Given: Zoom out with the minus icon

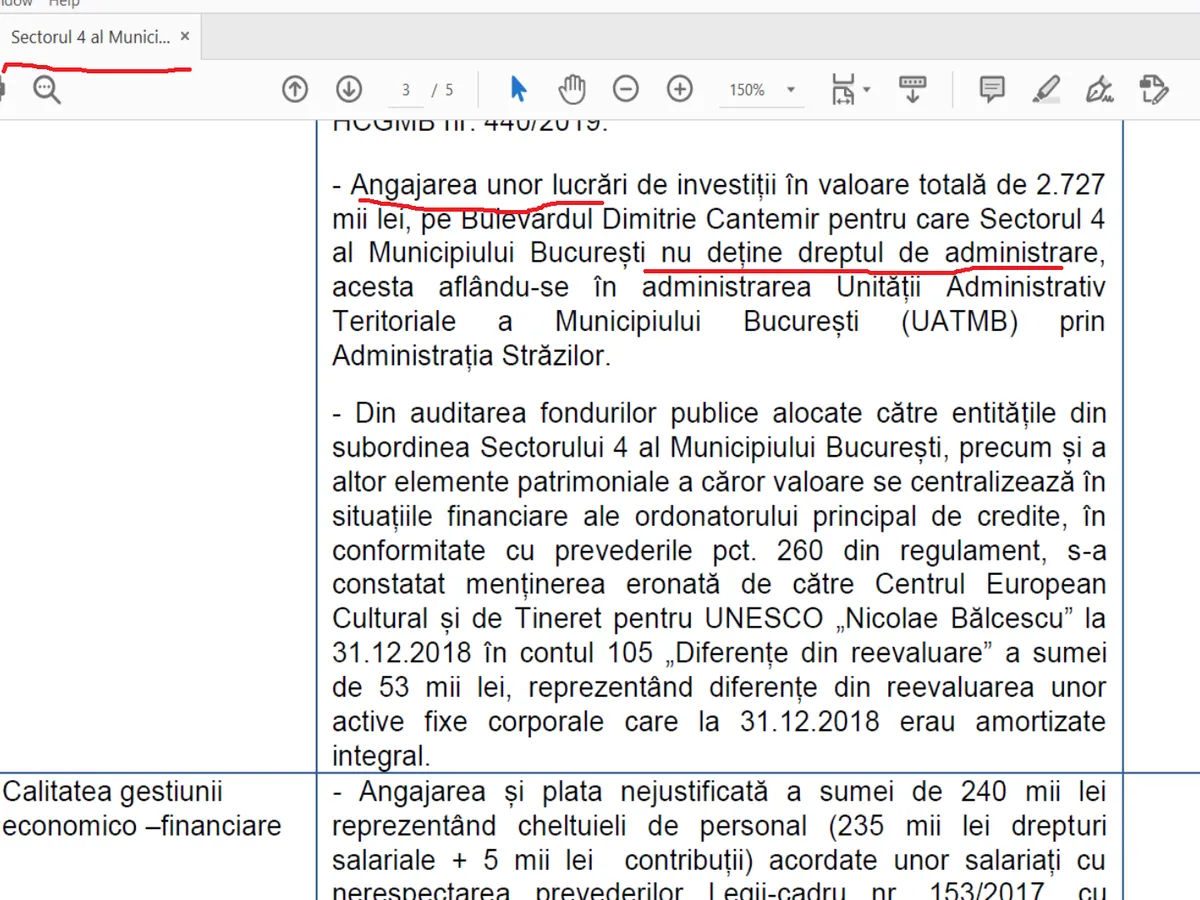Looking at the screenshot, I should click(x=626, y=90).
